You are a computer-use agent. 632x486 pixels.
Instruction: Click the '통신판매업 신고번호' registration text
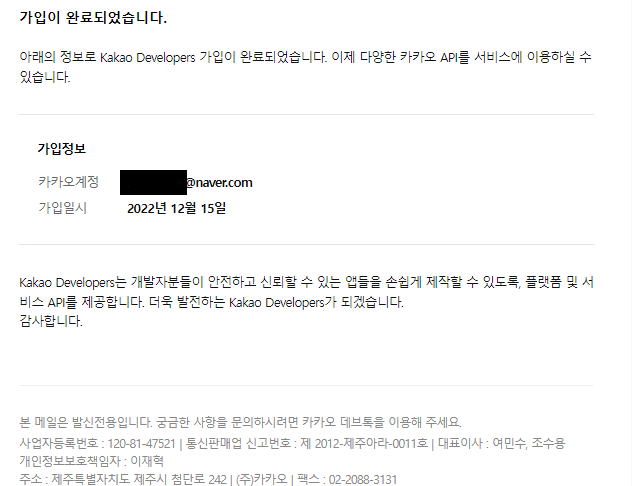click(x=238, y=443)
